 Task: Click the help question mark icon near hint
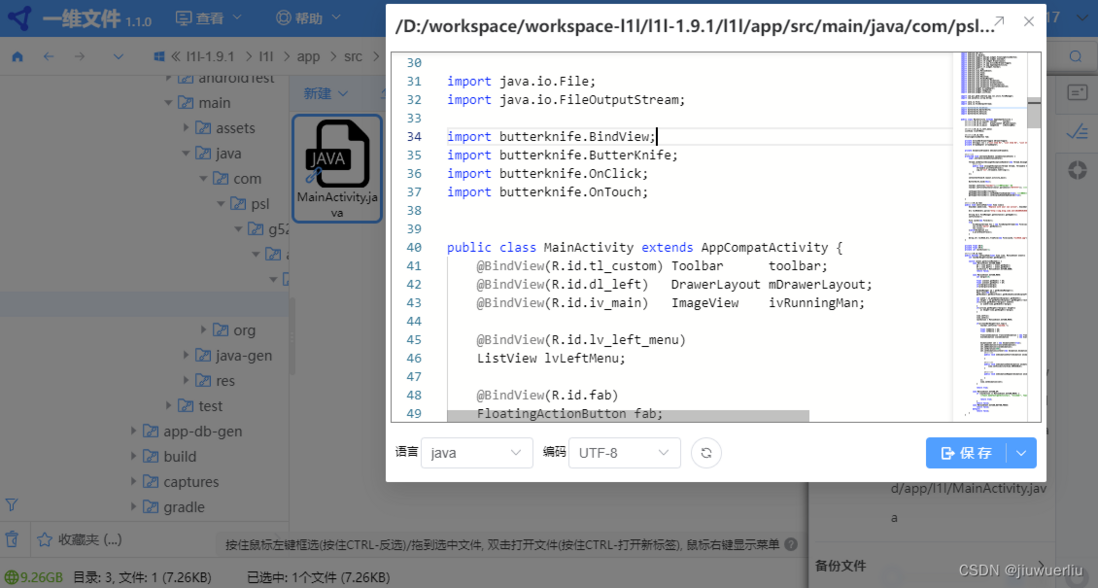point(791,544)
